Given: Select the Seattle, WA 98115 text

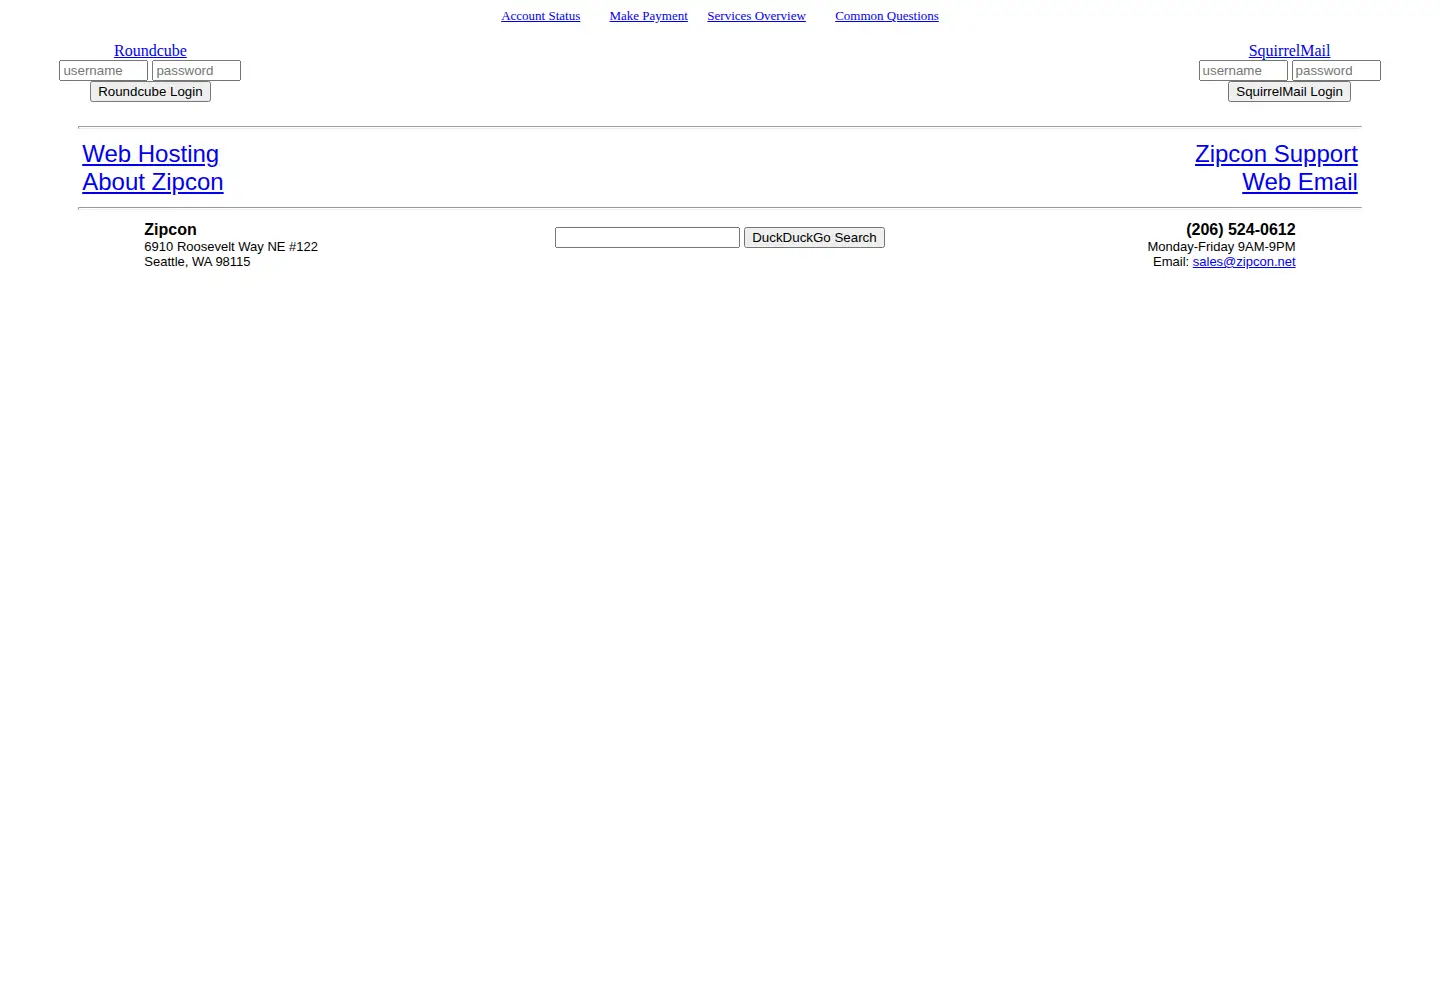Looking at the screenshot, I should click(x=197, y=262).
